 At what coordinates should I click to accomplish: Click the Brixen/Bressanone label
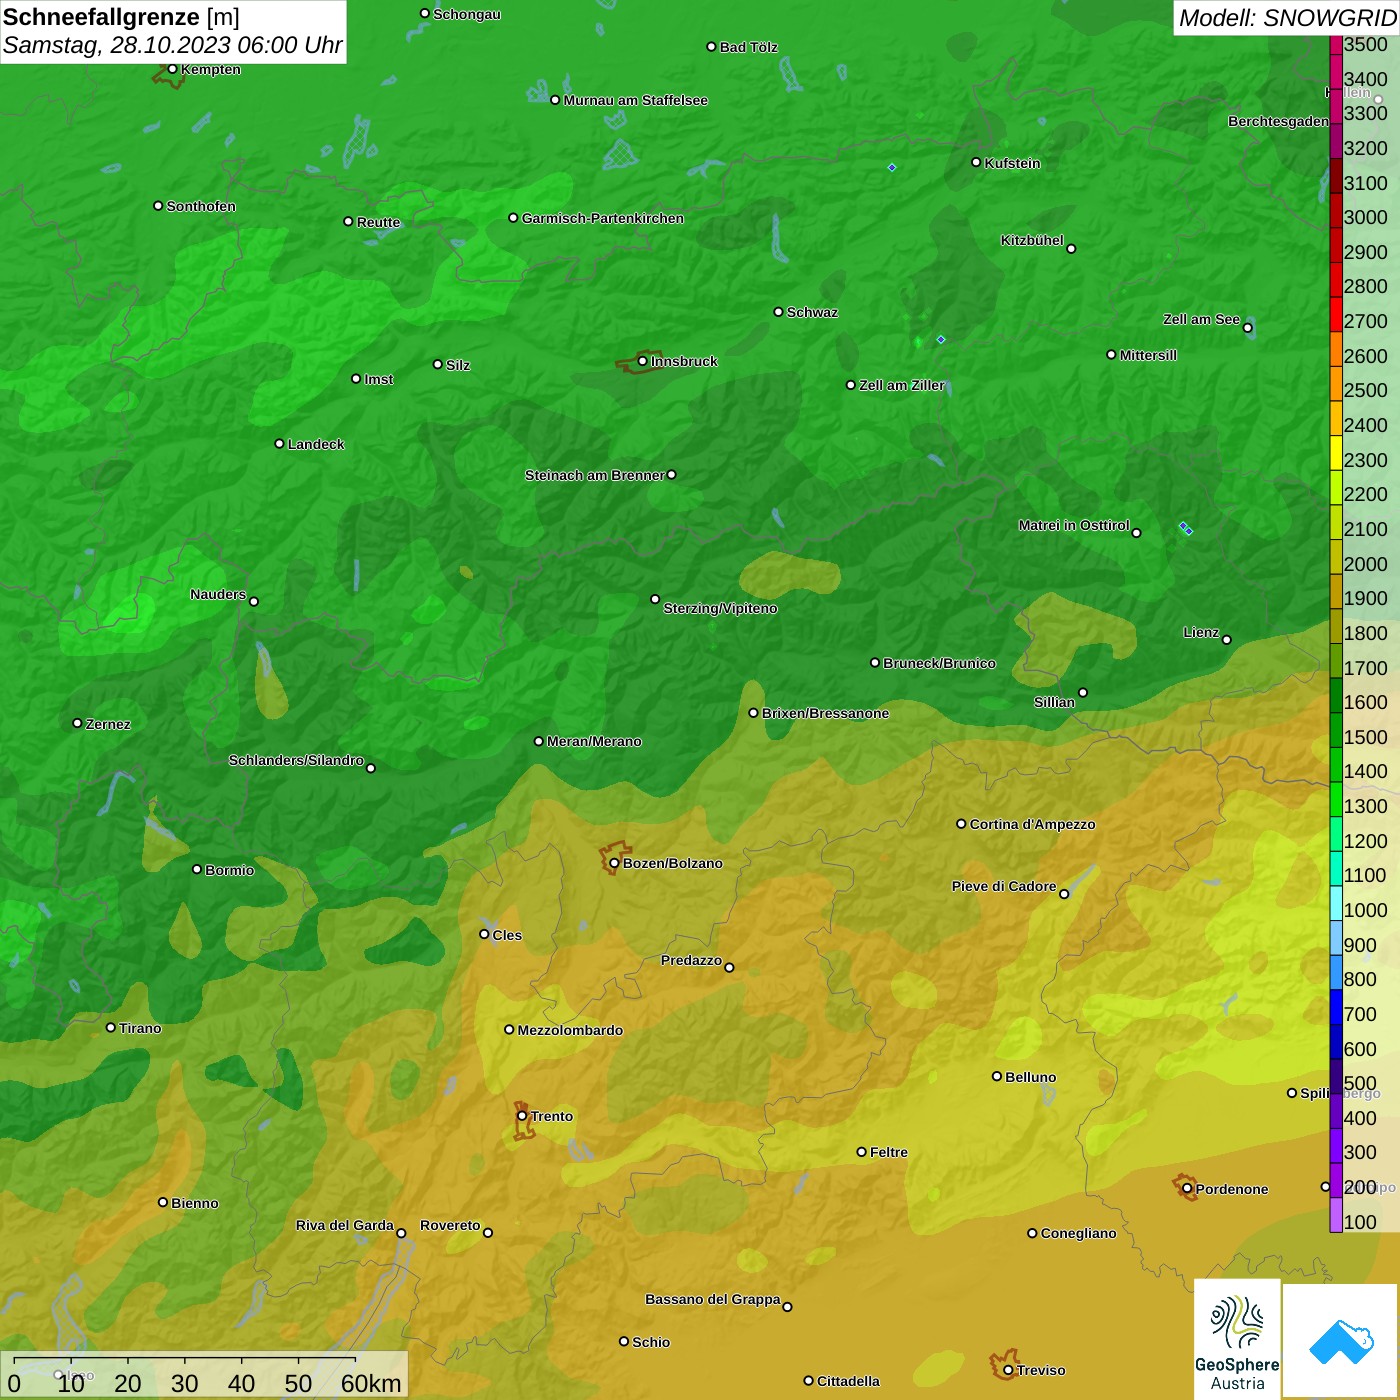[x=826, y=713]
